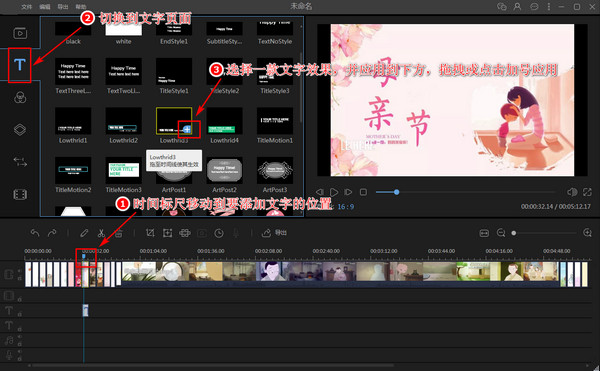The height and width of the screenshot is (371, 600).
Task: Open the transitions tab in sidebar
Action: pyautogui.click(x=20, y=162)
